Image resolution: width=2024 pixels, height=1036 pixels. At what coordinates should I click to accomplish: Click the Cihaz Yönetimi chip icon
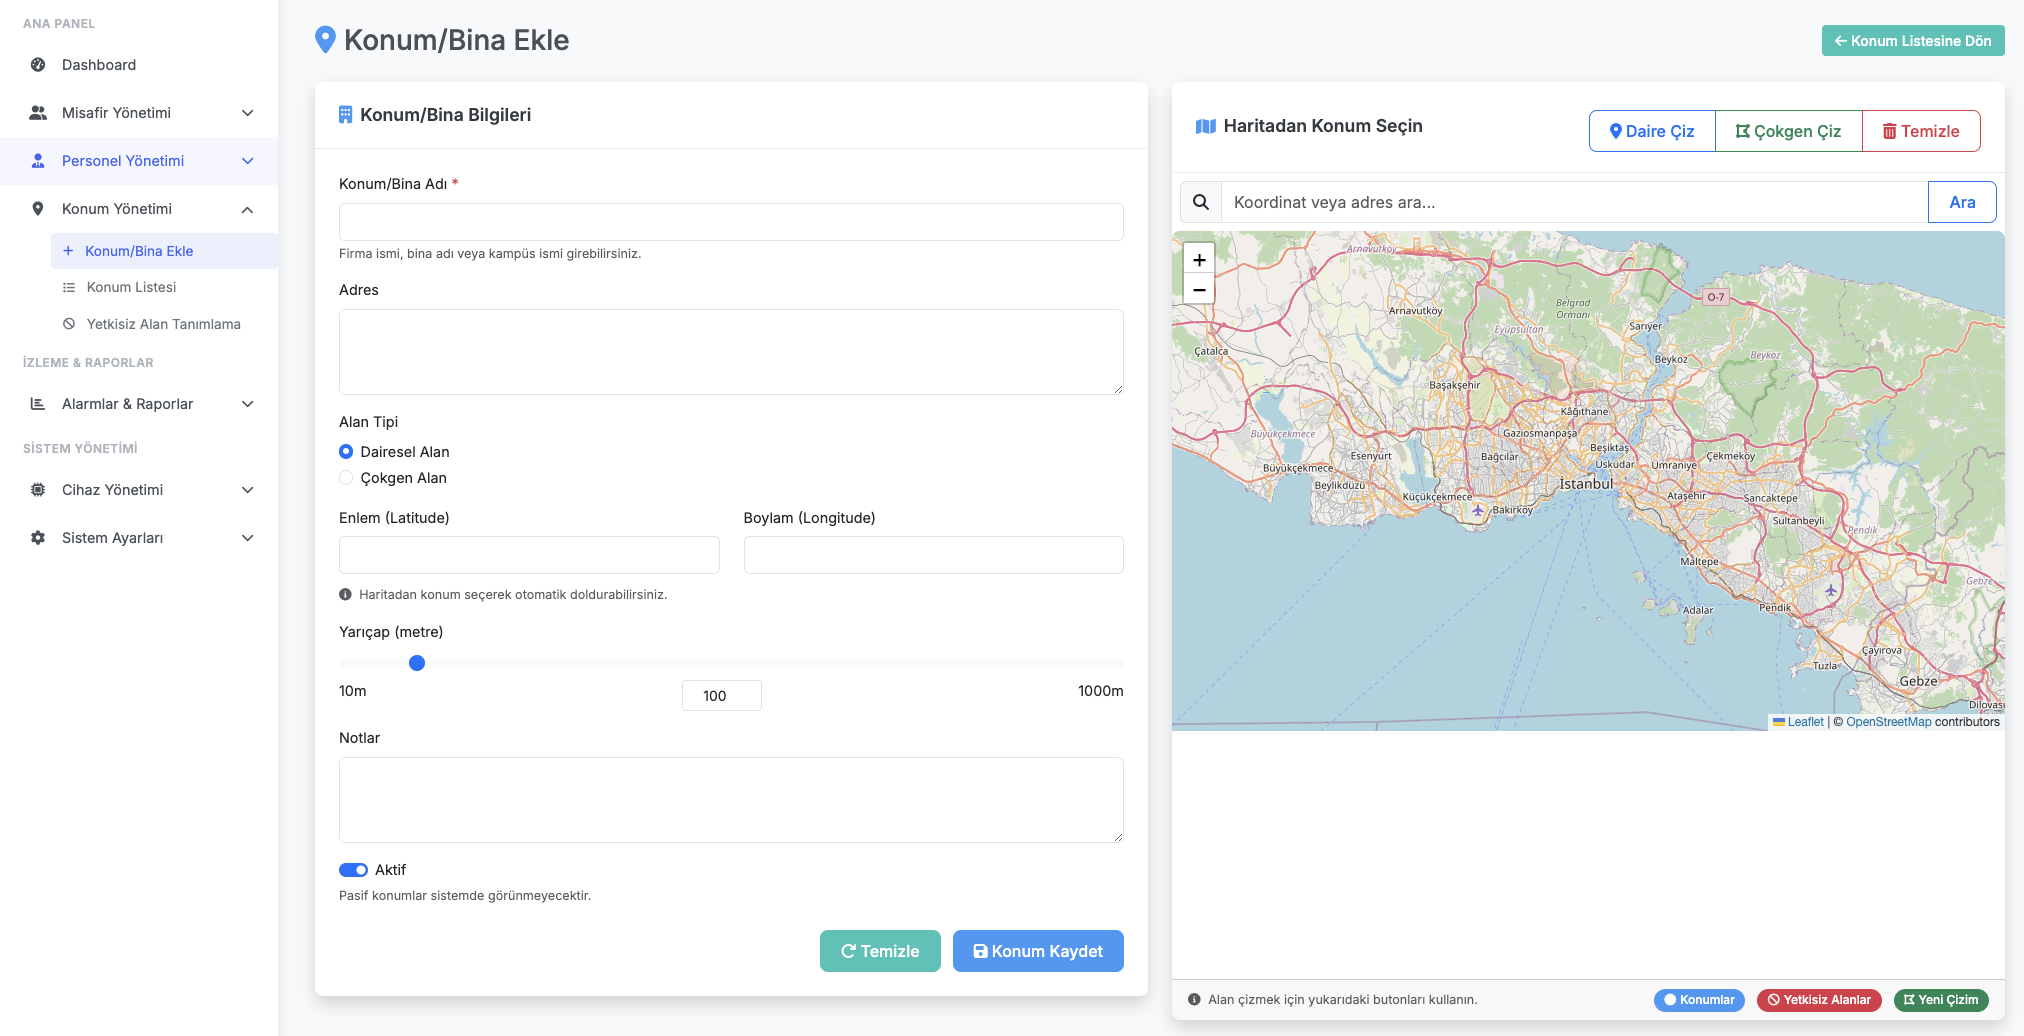click(38, 490)
